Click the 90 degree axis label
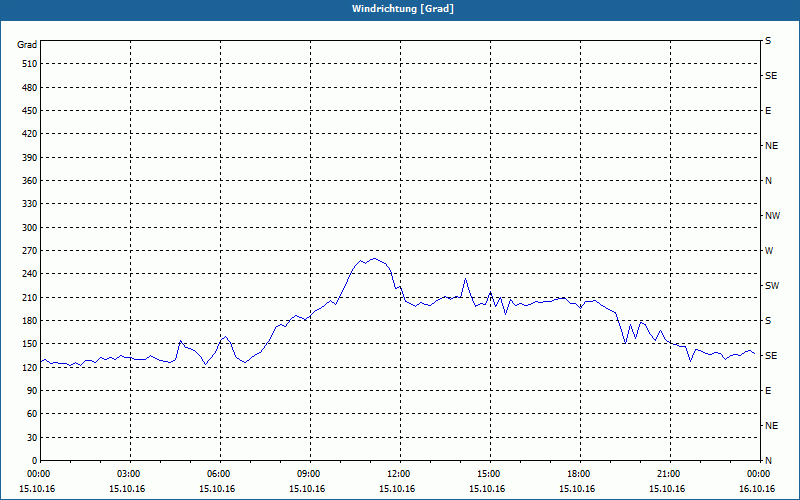This screenshot has height=500, width=800. point(32,391)
